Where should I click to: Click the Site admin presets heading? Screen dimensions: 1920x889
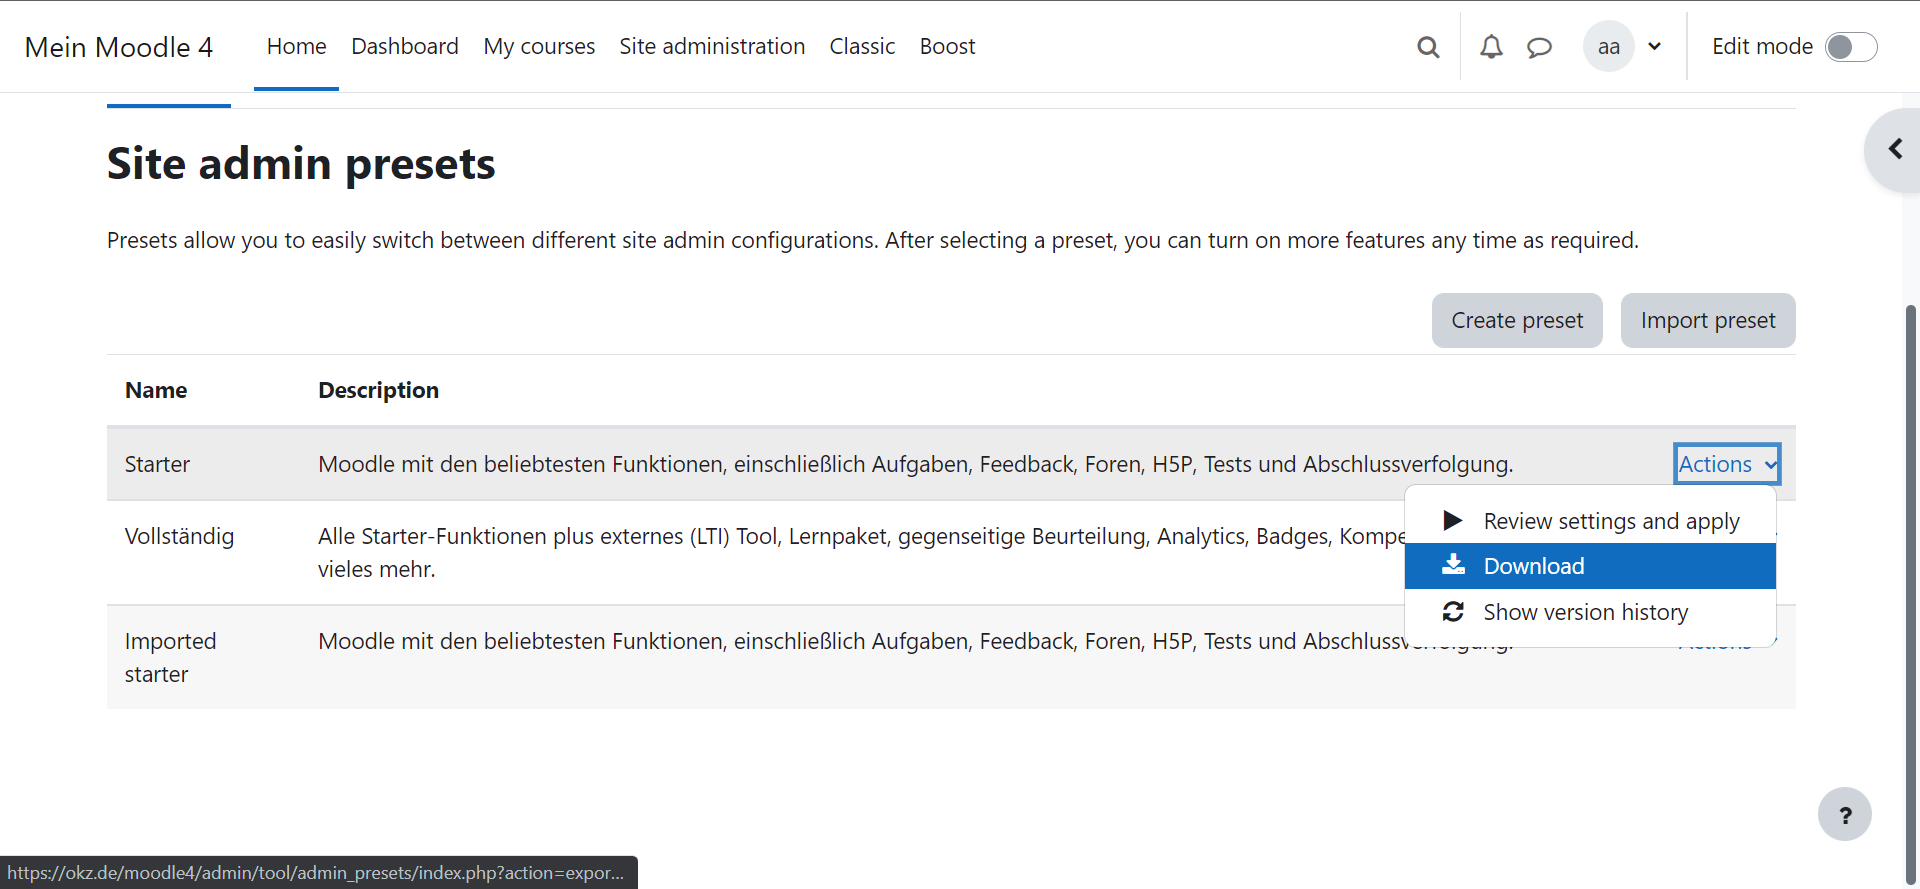click(301, 164)
